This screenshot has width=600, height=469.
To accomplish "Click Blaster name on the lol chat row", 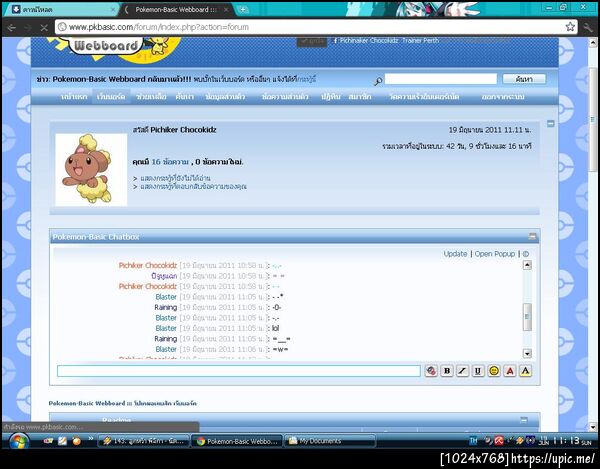I will point(166,328).
